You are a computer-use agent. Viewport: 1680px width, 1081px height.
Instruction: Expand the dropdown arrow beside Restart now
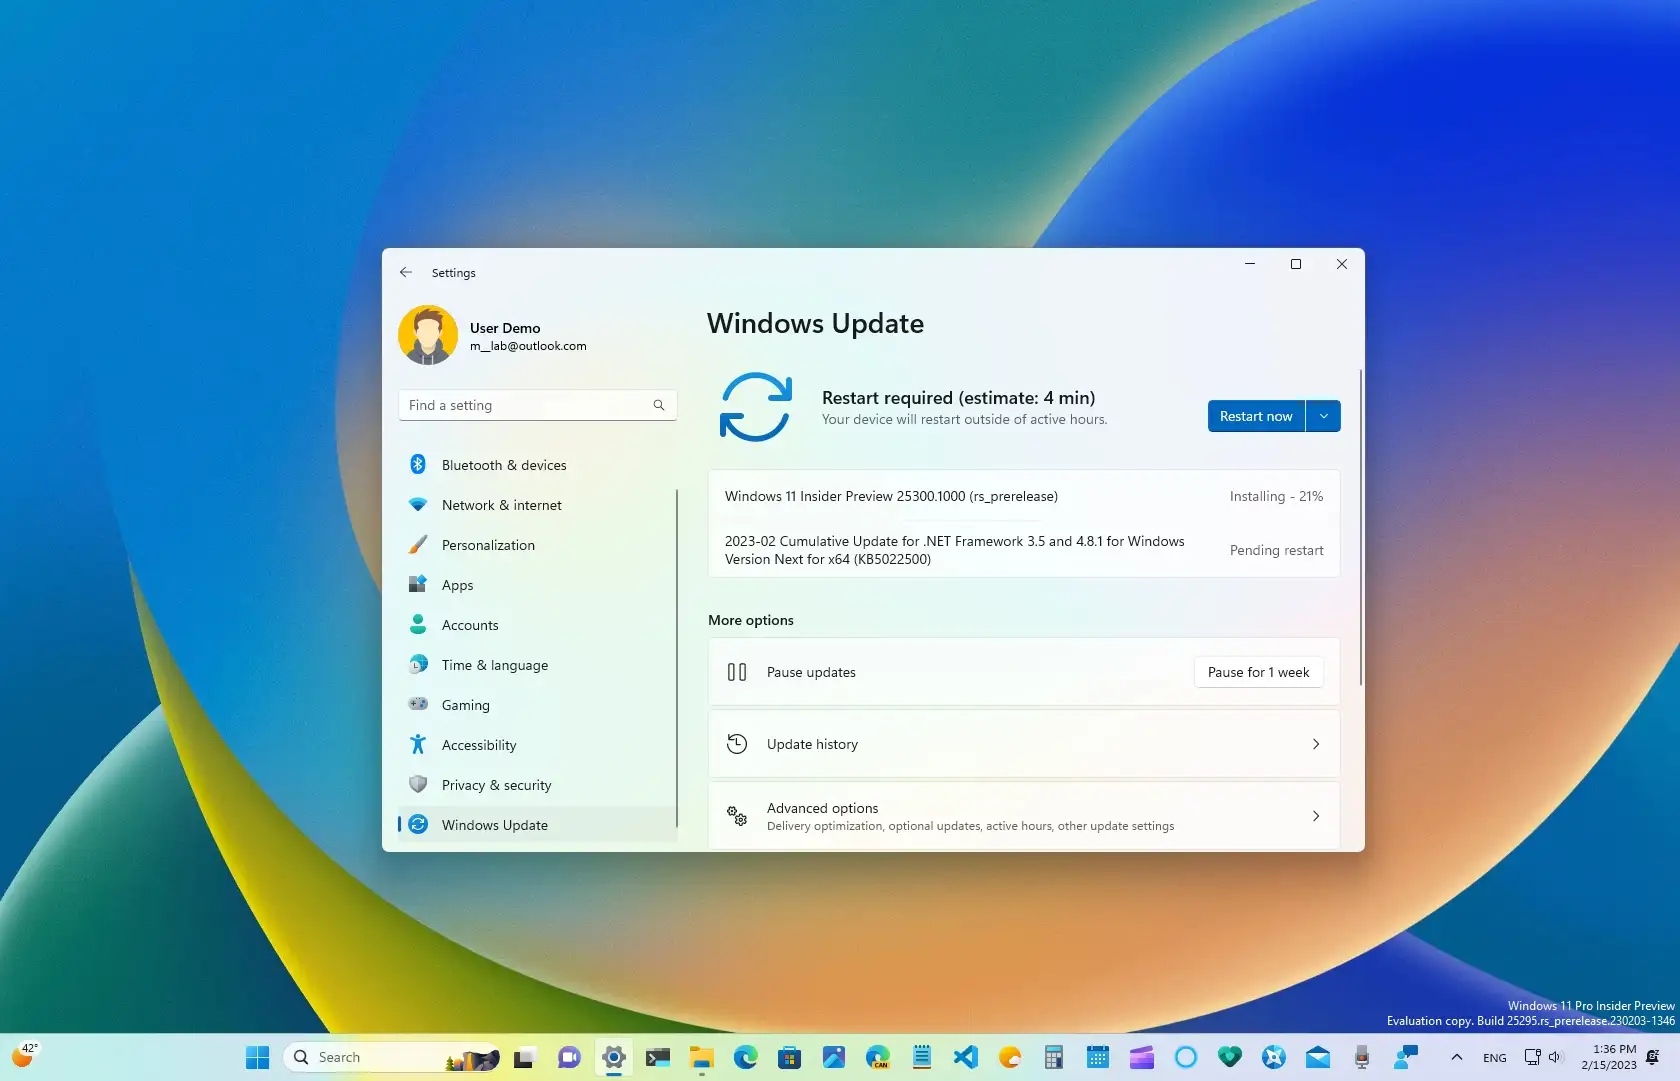[x=1323, y=416]
